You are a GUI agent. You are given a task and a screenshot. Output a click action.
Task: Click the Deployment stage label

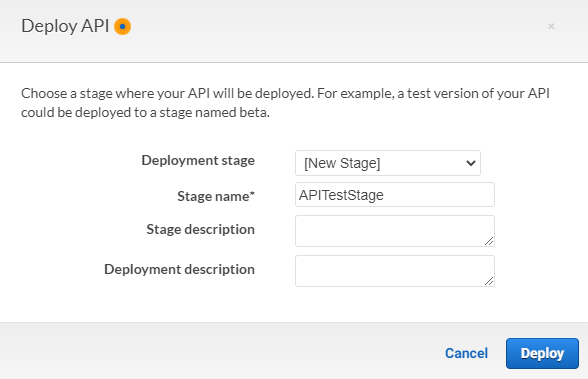[198, 160]
